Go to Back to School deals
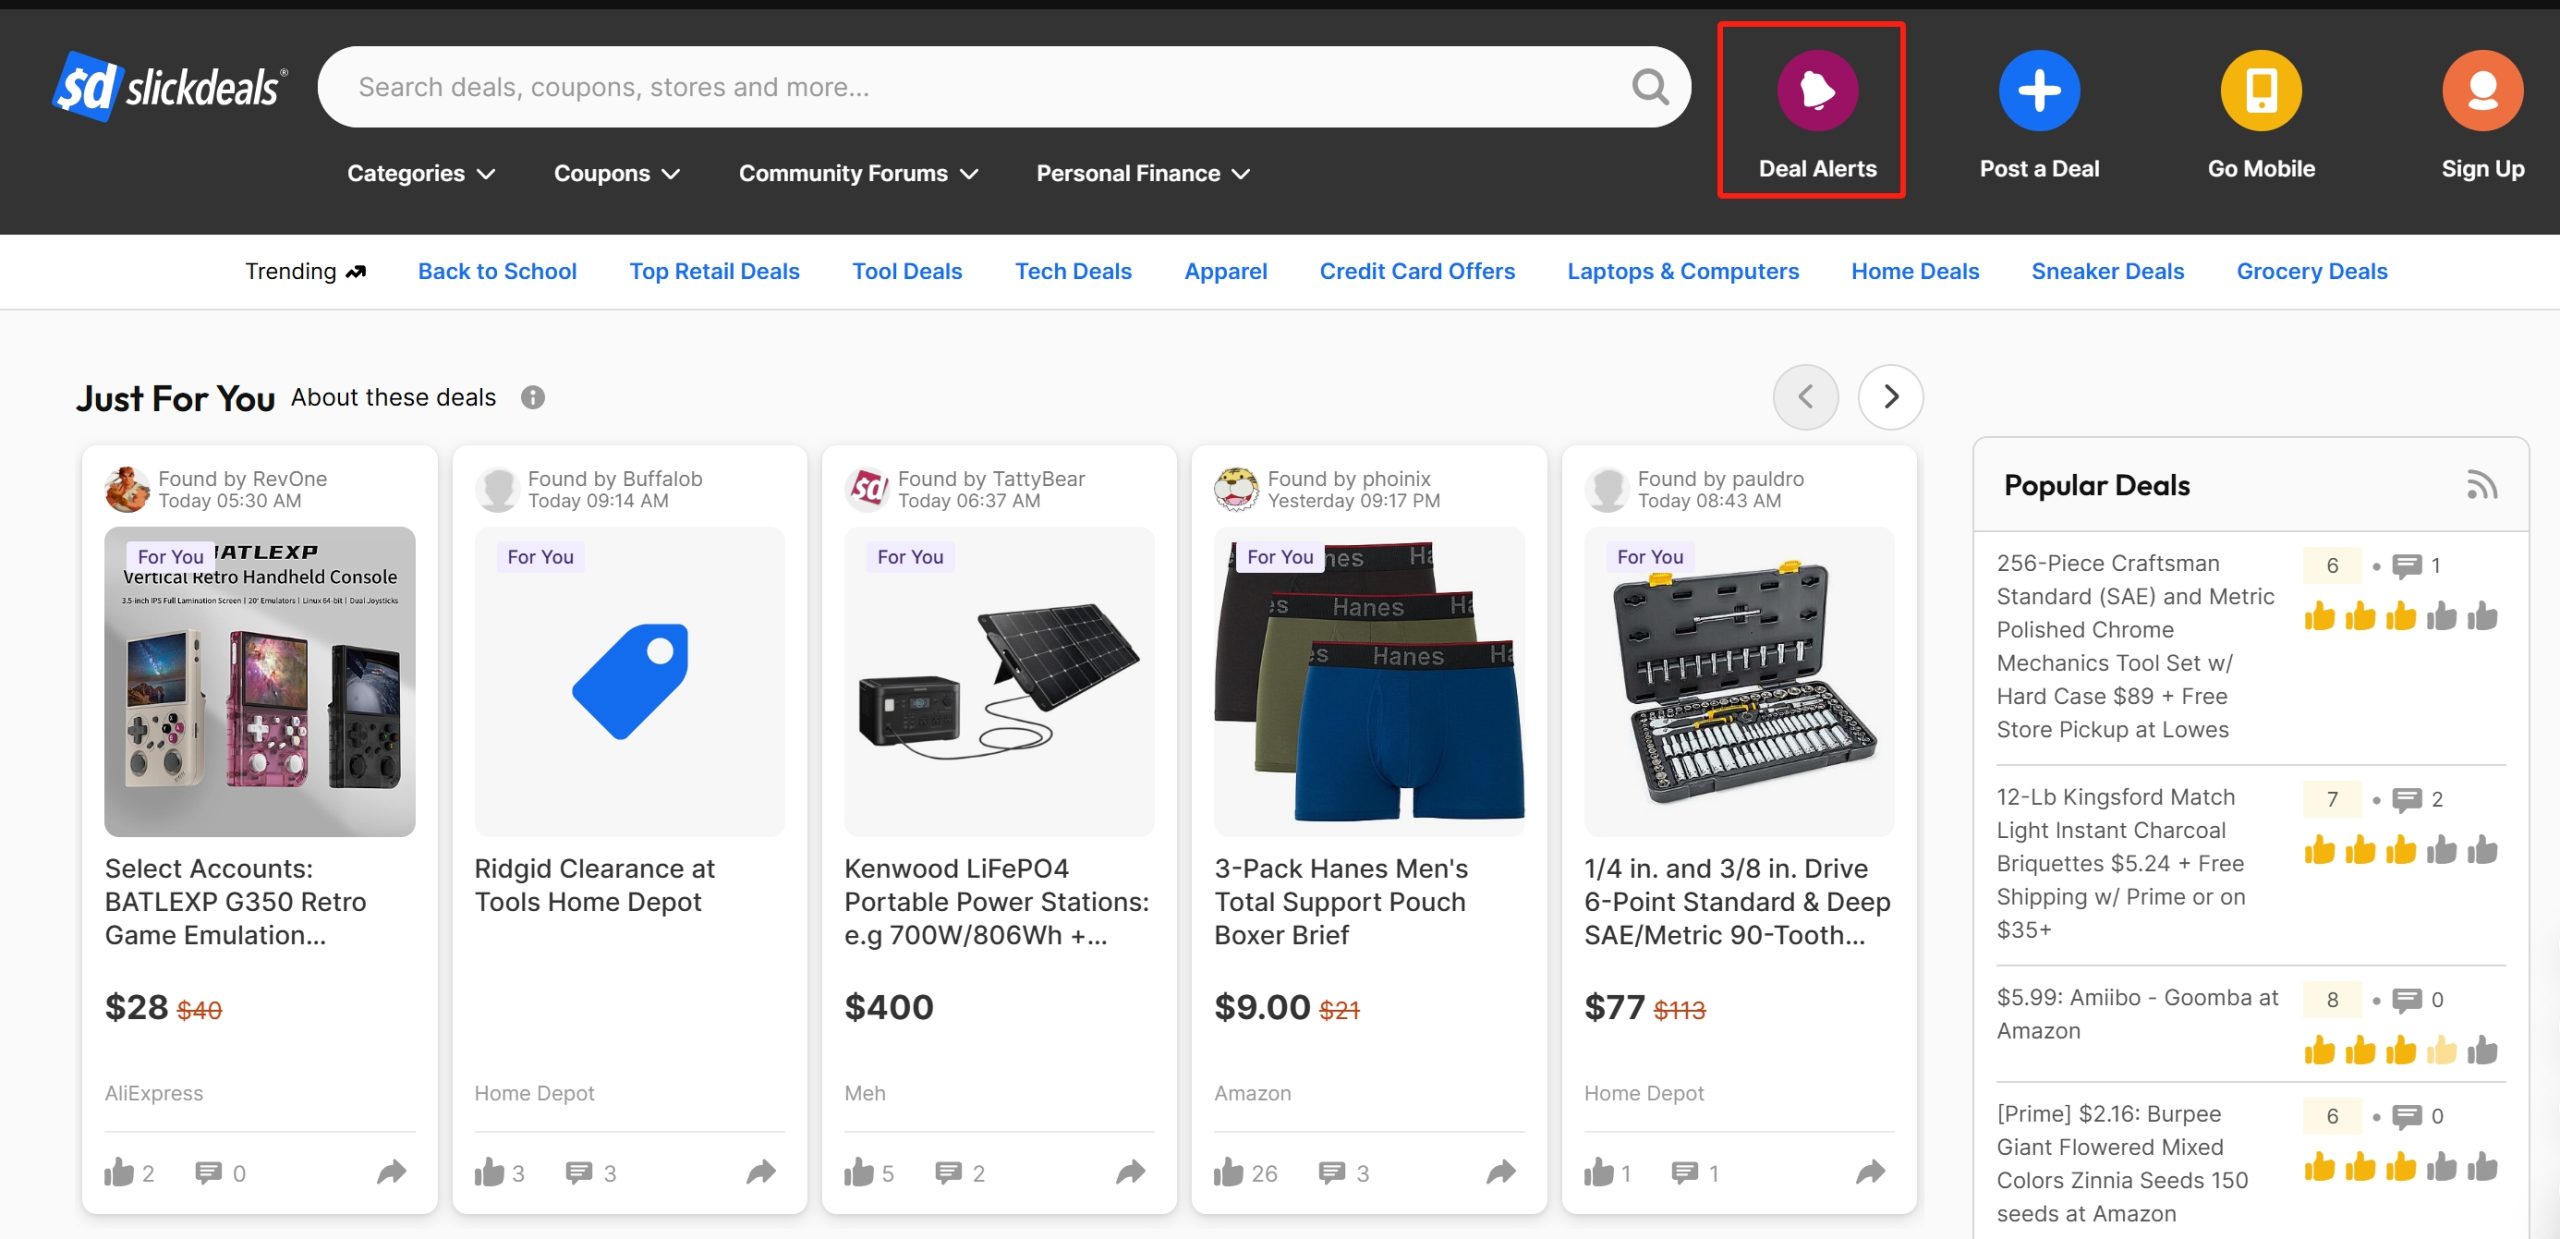The image size is (2560, 1239). pos(497,271)
